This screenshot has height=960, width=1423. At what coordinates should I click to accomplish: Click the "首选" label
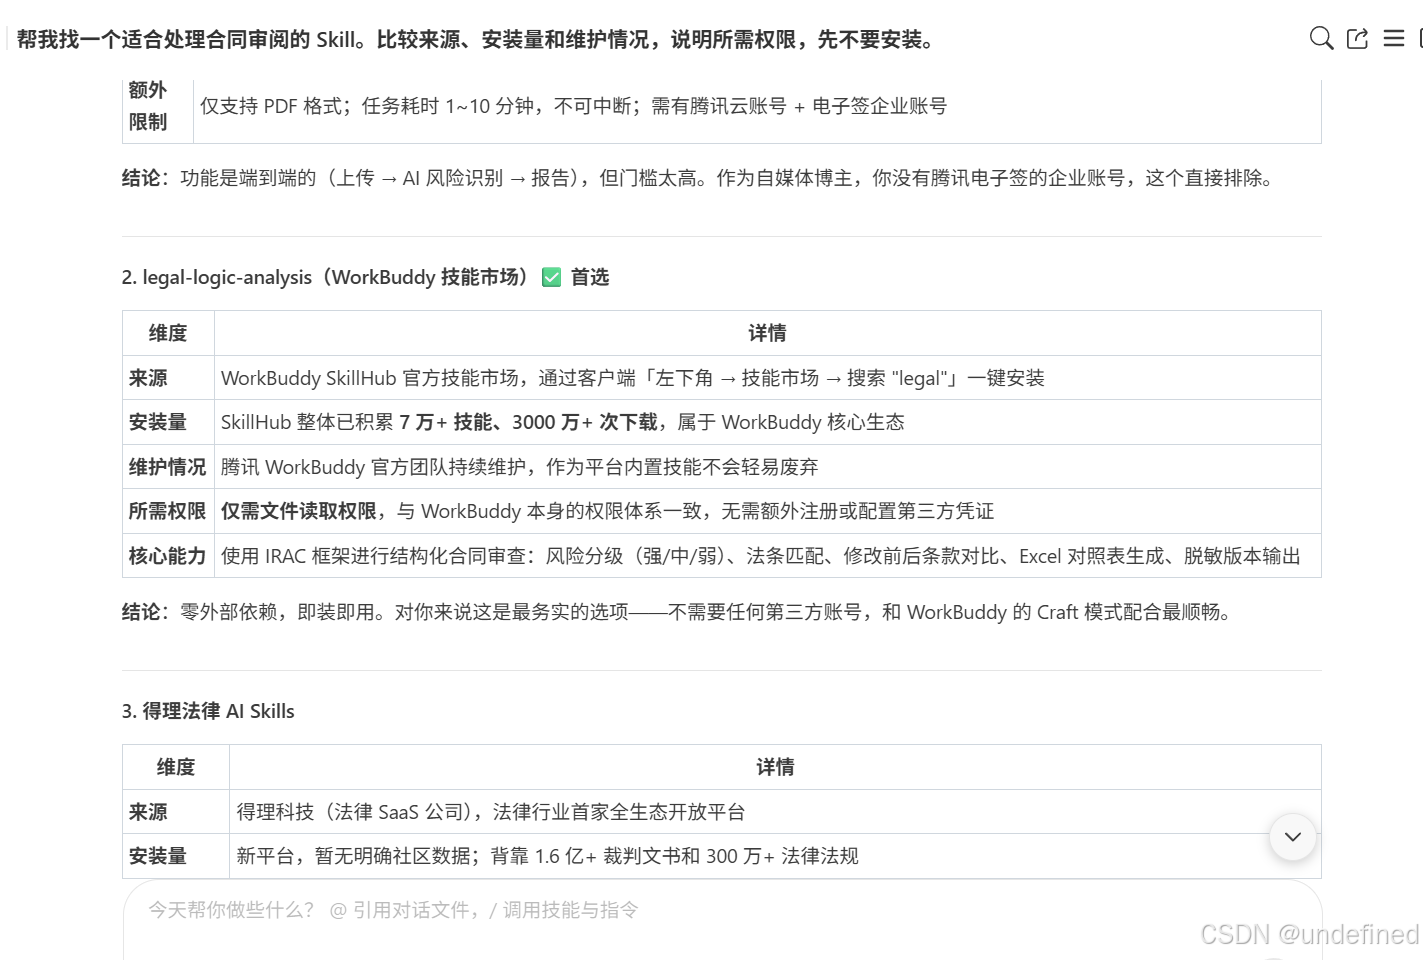[590, 277]
